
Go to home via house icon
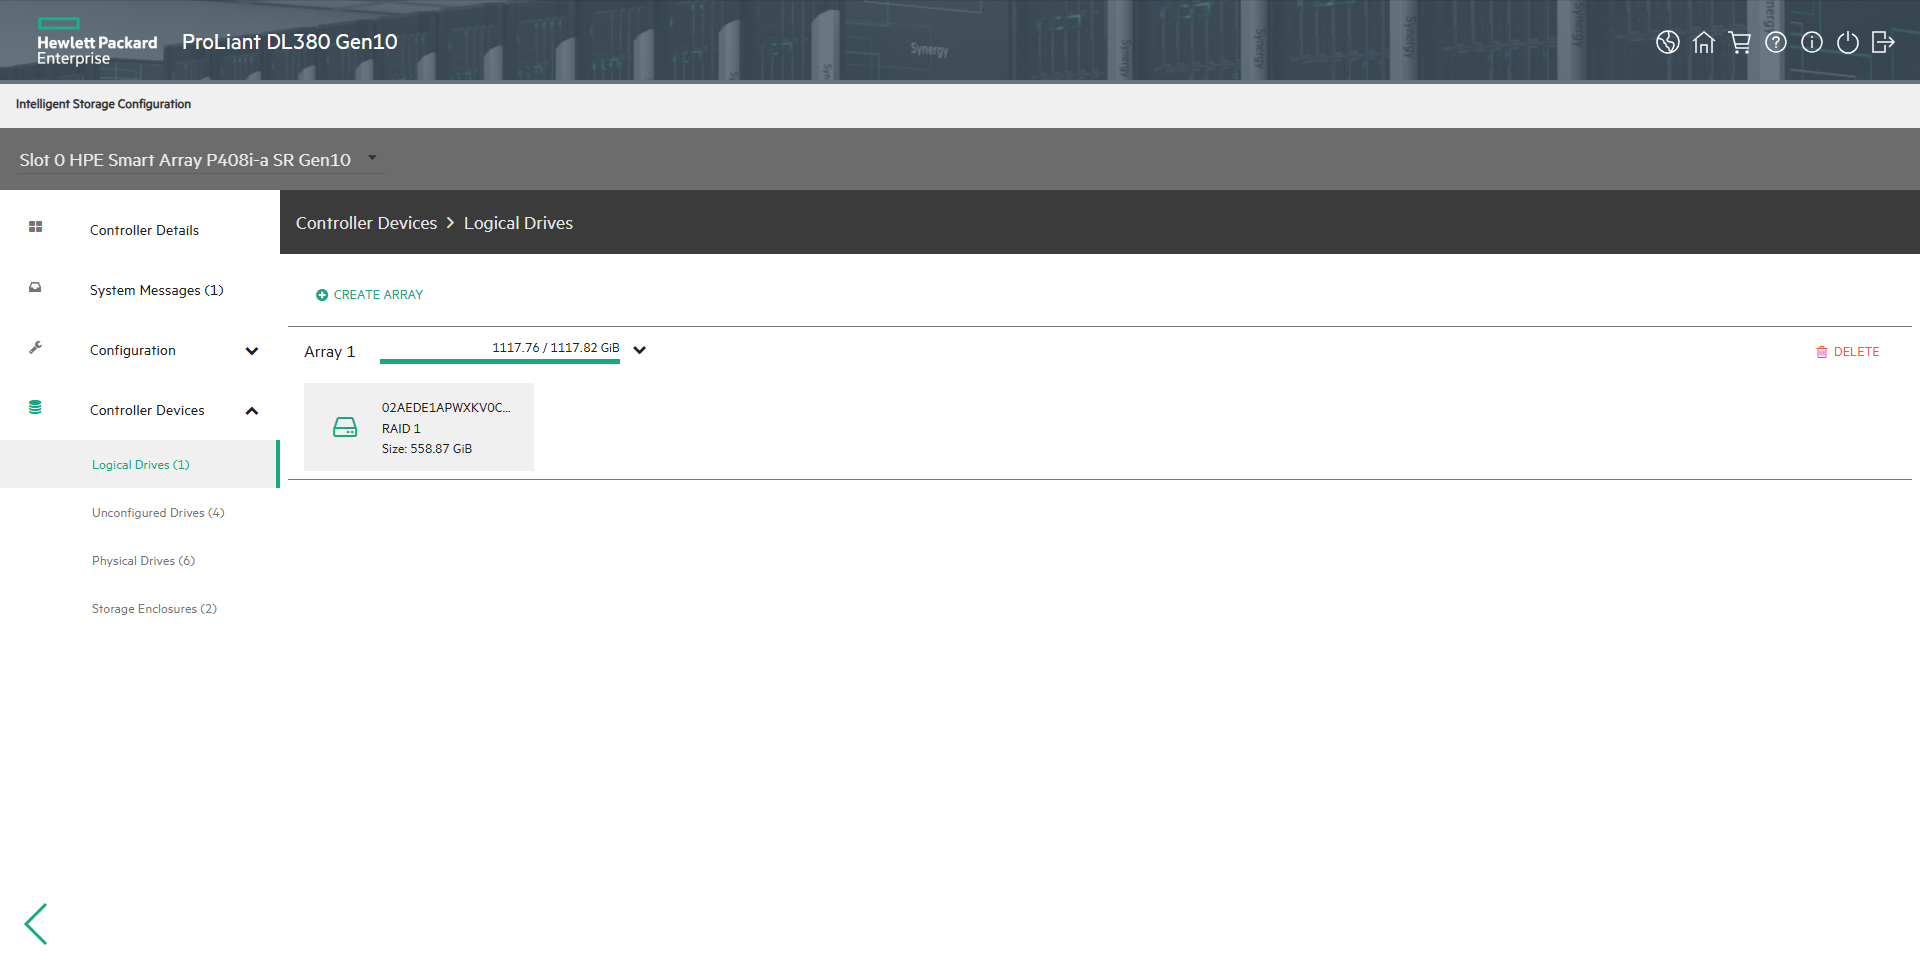(x=1703, y=42)
